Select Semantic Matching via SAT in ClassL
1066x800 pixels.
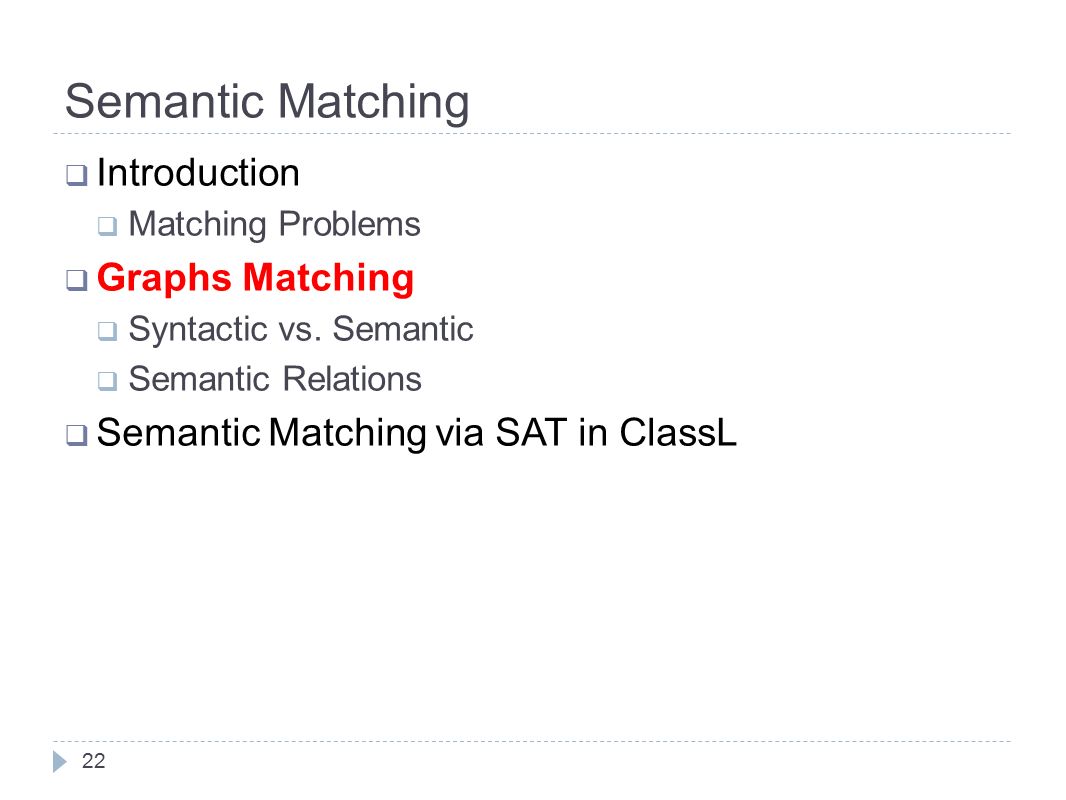tap(417, 433)
